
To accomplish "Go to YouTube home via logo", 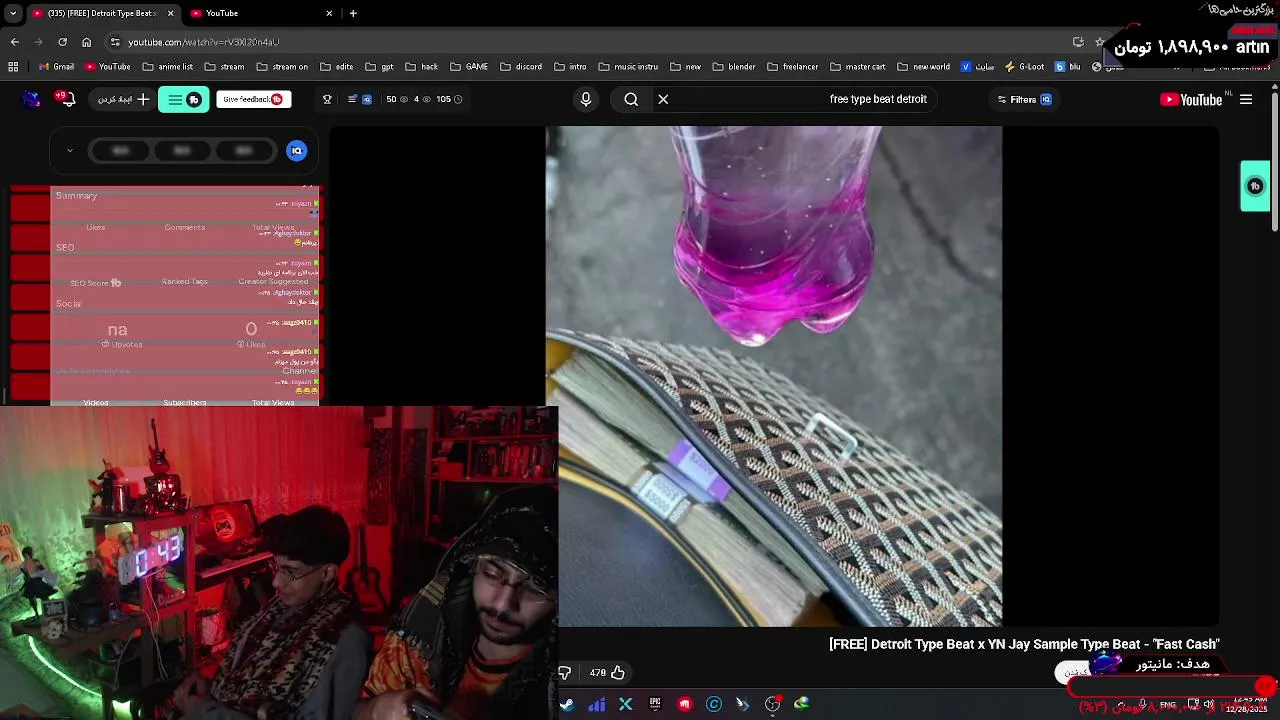I will point(1191,99).
